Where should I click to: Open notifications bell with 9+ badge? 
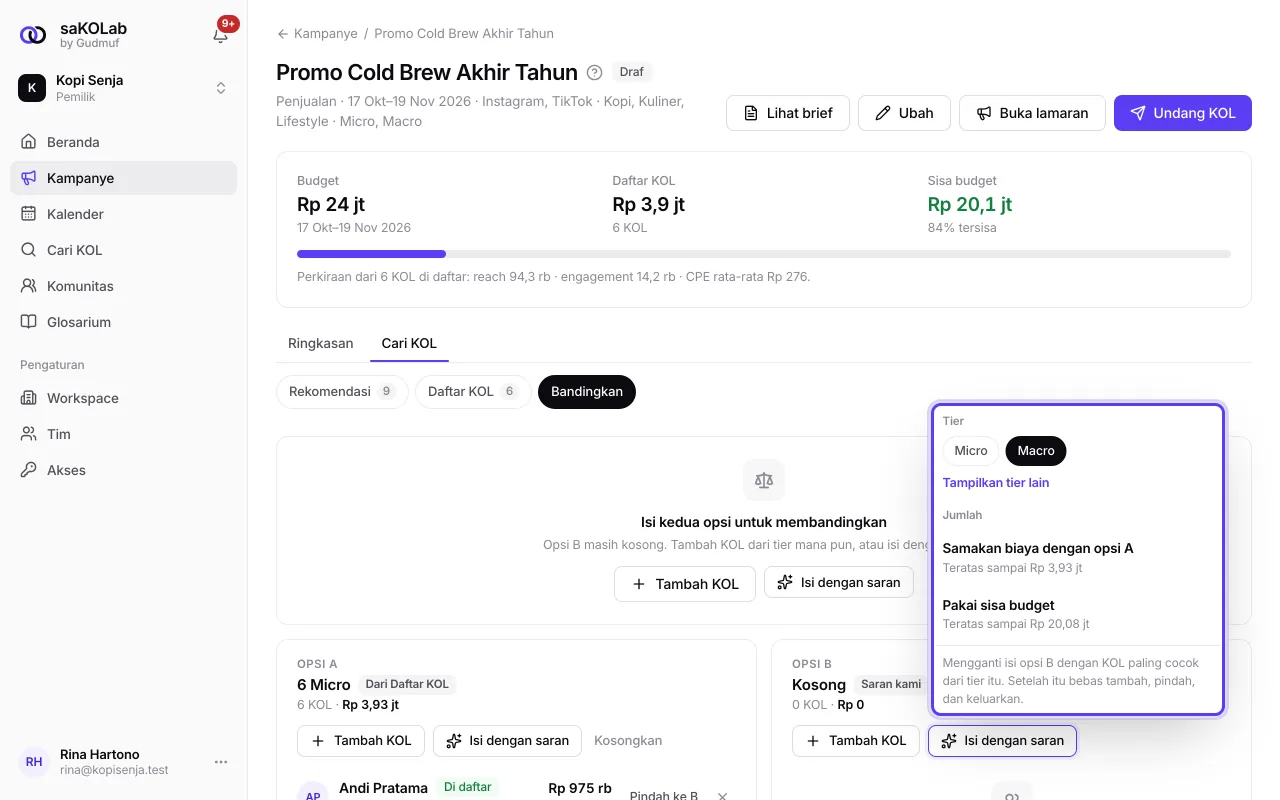pyautogui.click(x=221, y=35)
